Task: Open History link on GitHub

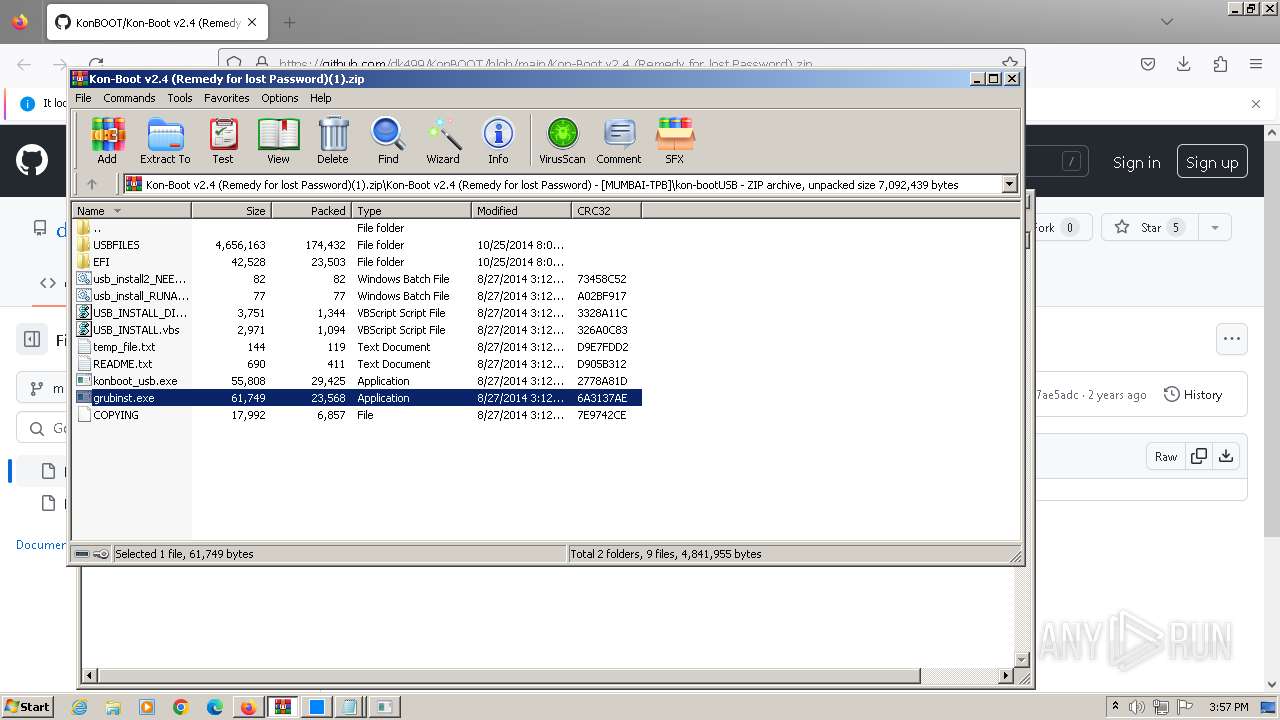Action: click(1193, 395)
